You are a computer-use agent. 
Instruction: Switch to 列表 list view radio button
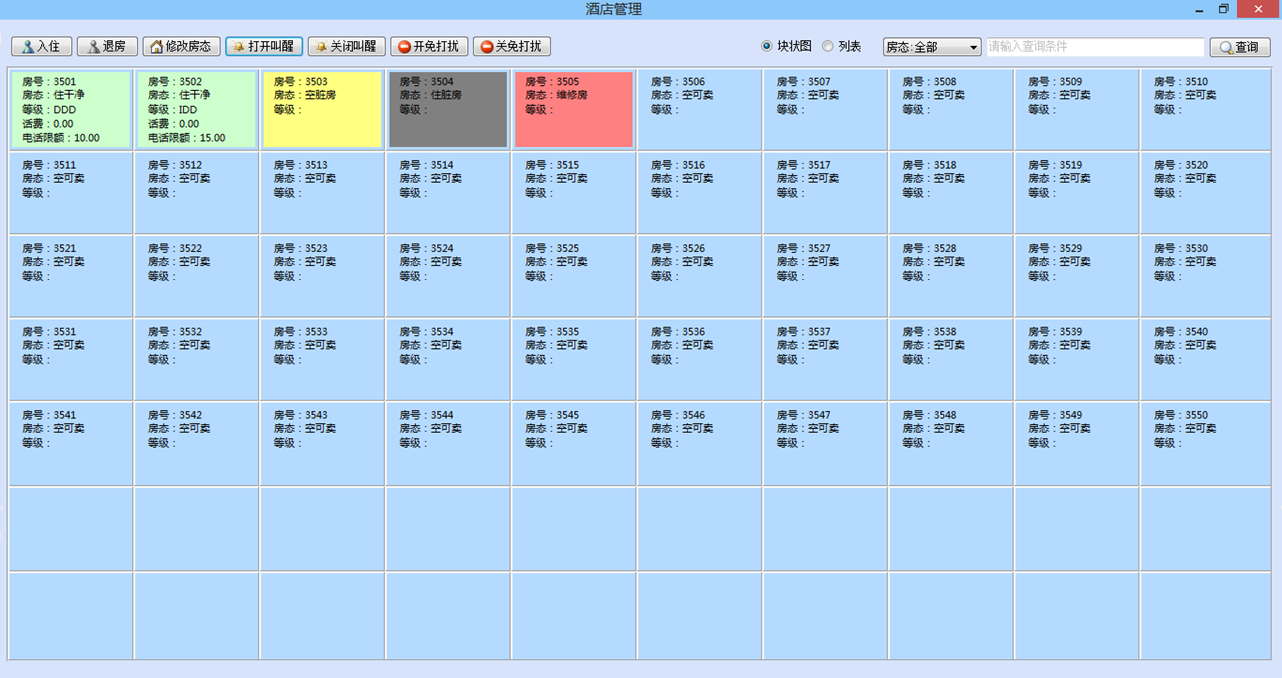click(828, 46)
